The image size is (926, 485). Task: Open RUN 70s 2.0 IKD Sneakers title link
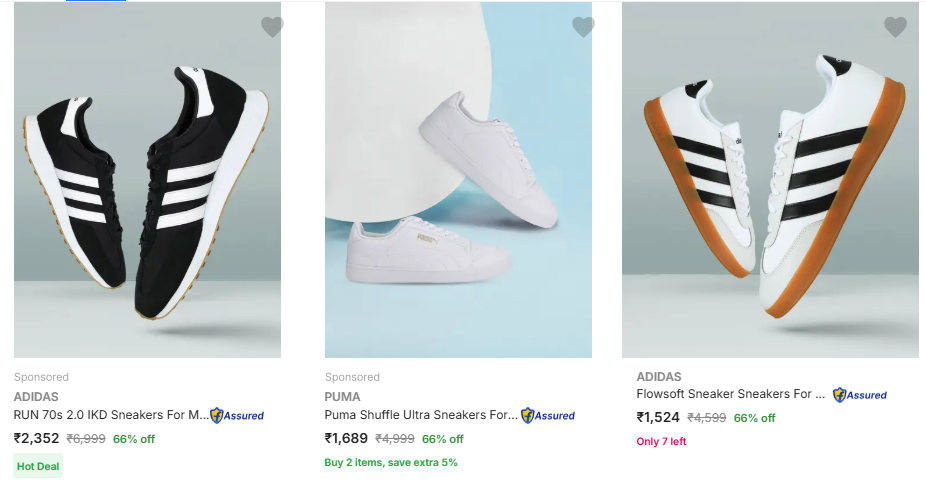[x=111, y=415]
